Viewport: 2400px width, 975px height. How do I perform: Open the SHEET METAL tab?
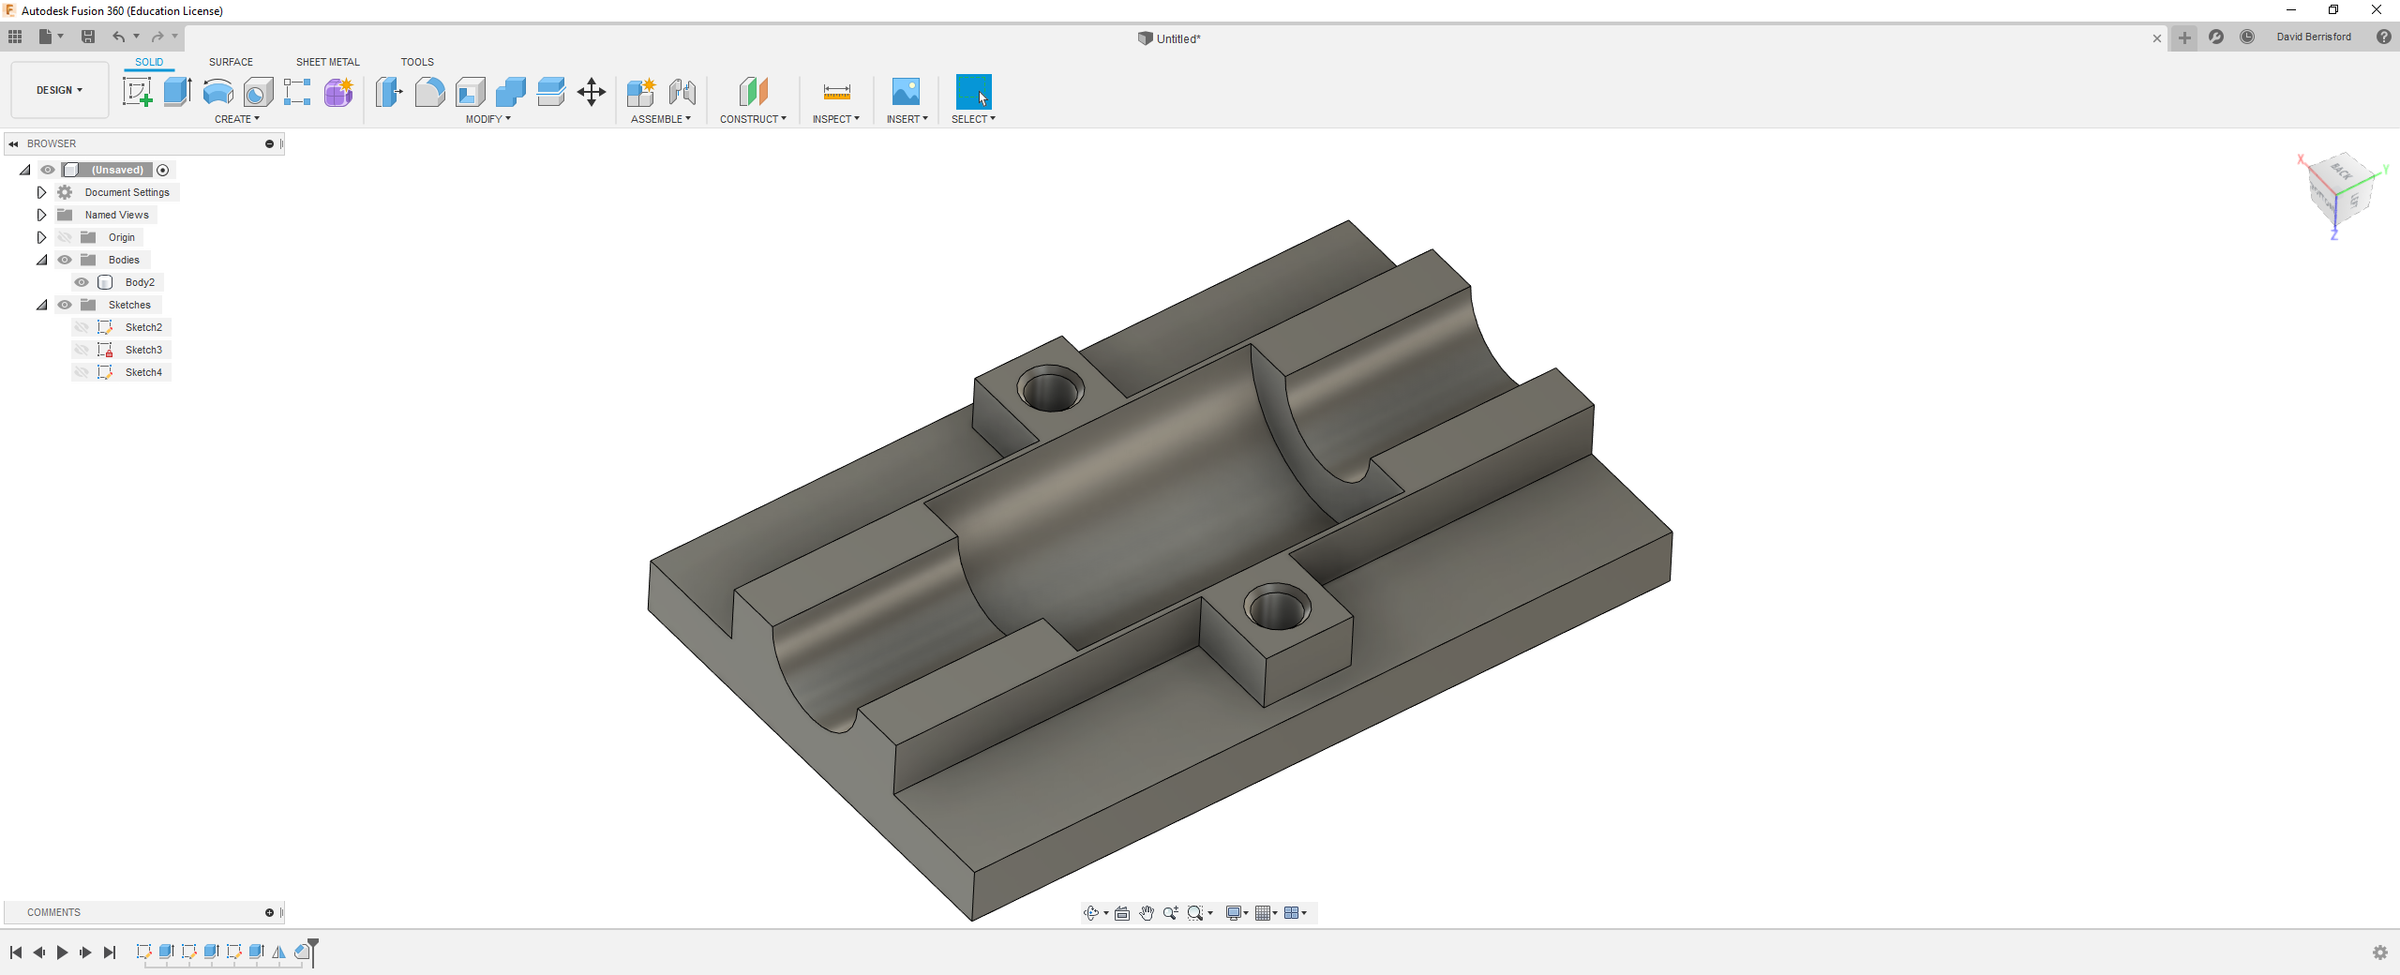328,62
